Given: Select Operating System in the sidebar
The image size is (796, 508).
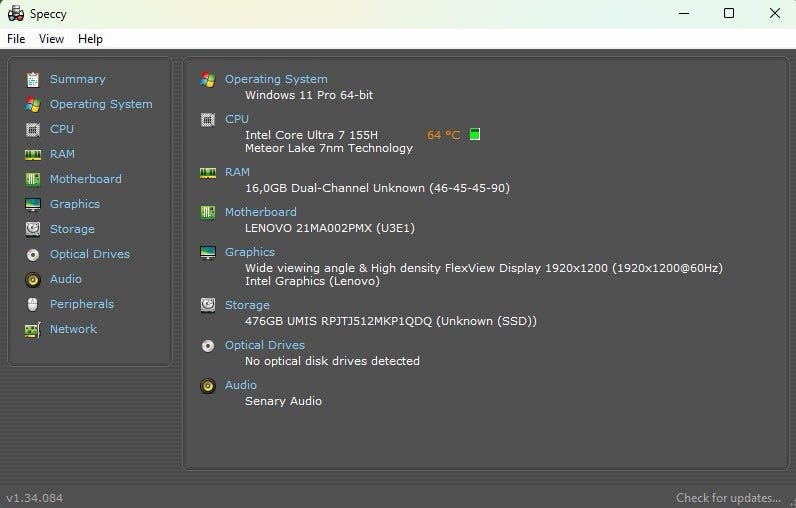Looking at the screenshot, I should pos(101,104).
